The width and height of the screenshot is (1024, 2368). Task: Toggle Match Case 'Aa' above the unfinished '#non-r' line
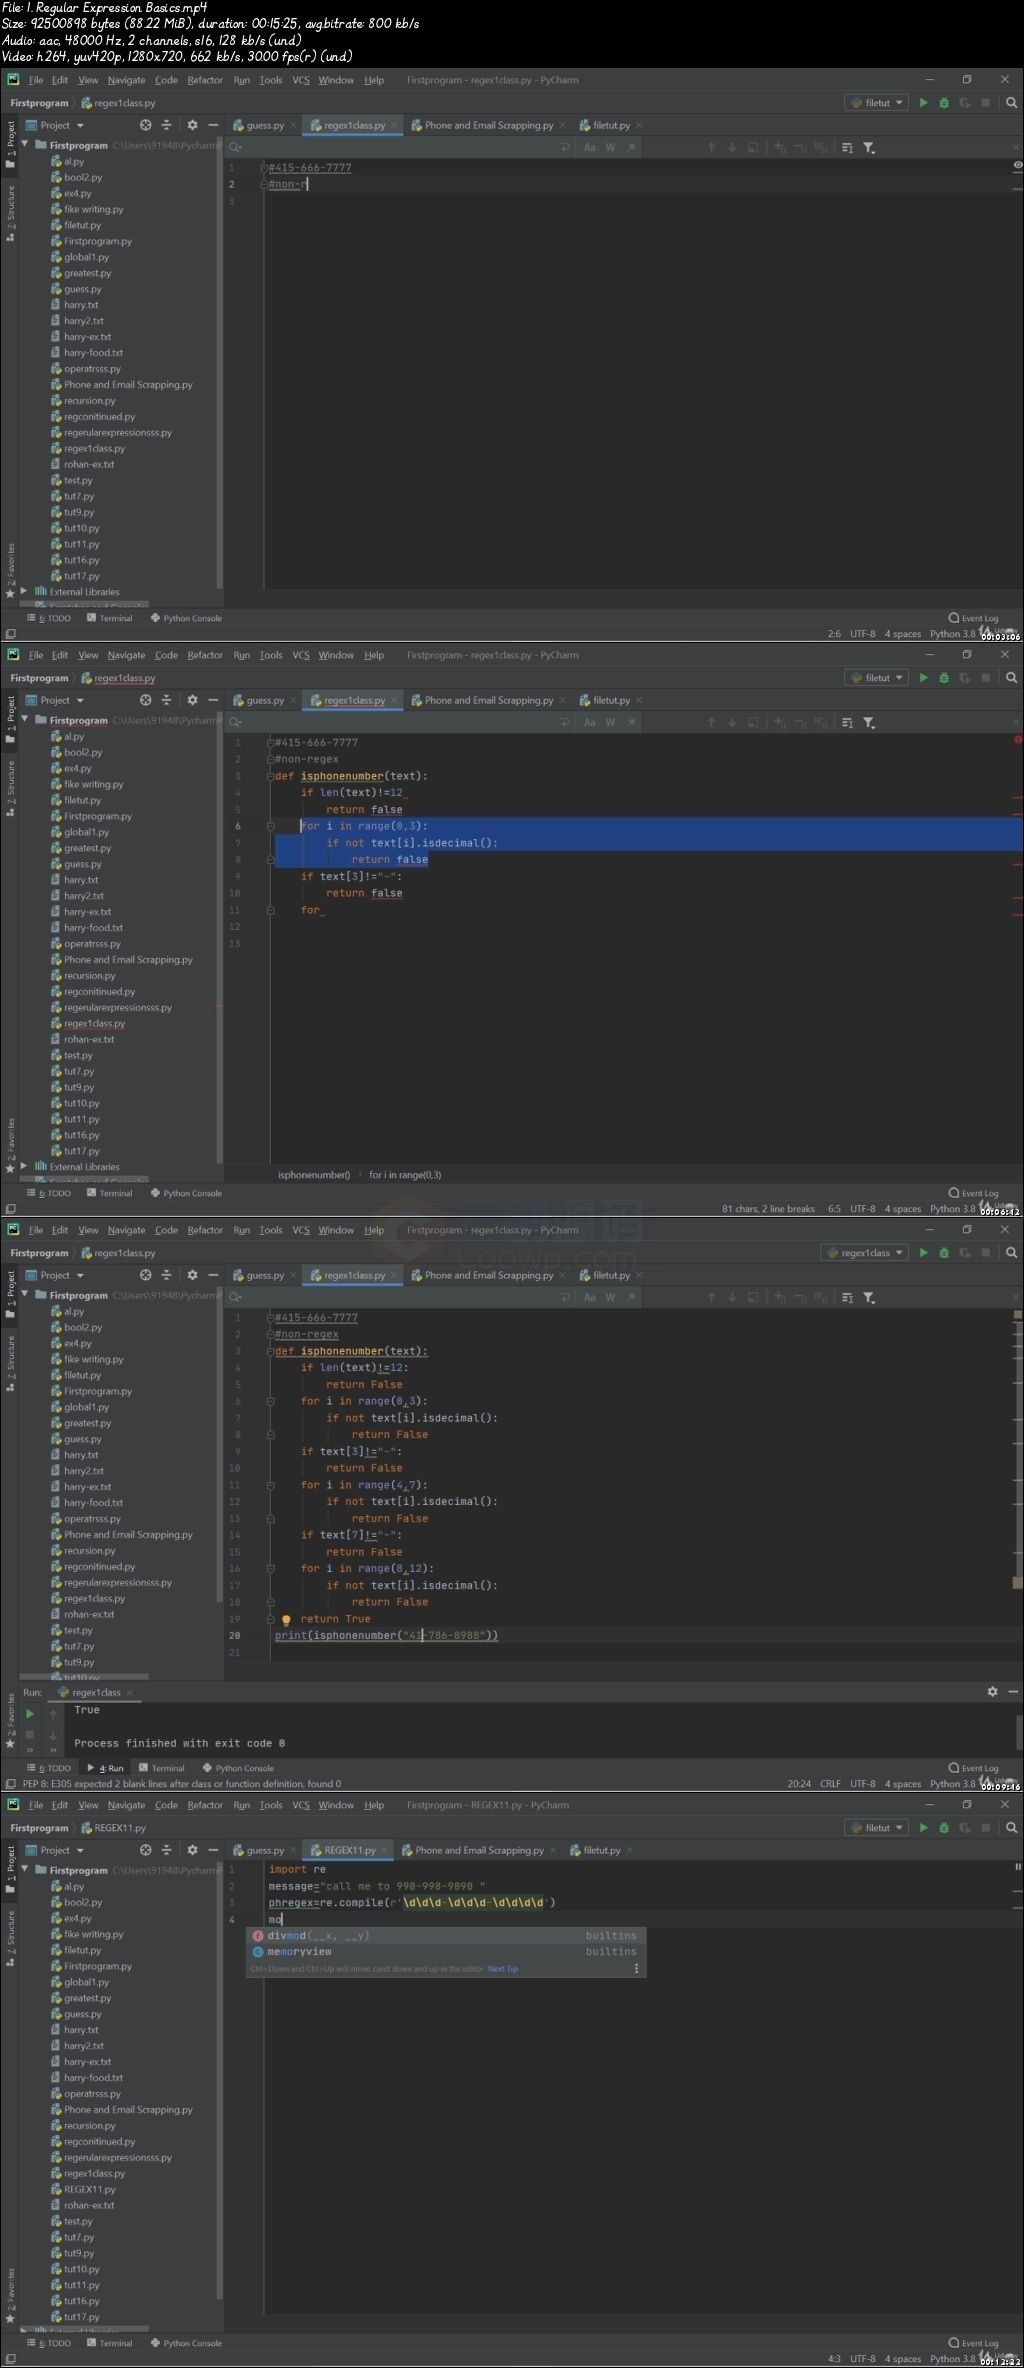tap(590, 147)
